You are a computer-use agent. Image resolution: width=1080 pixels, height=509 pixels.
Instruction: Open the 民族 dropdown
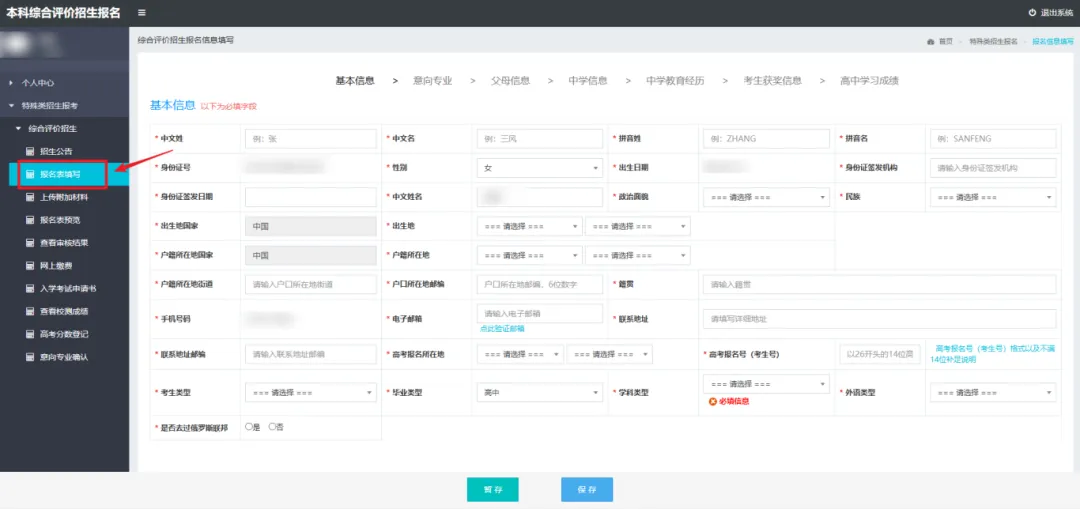click(993, 197)
